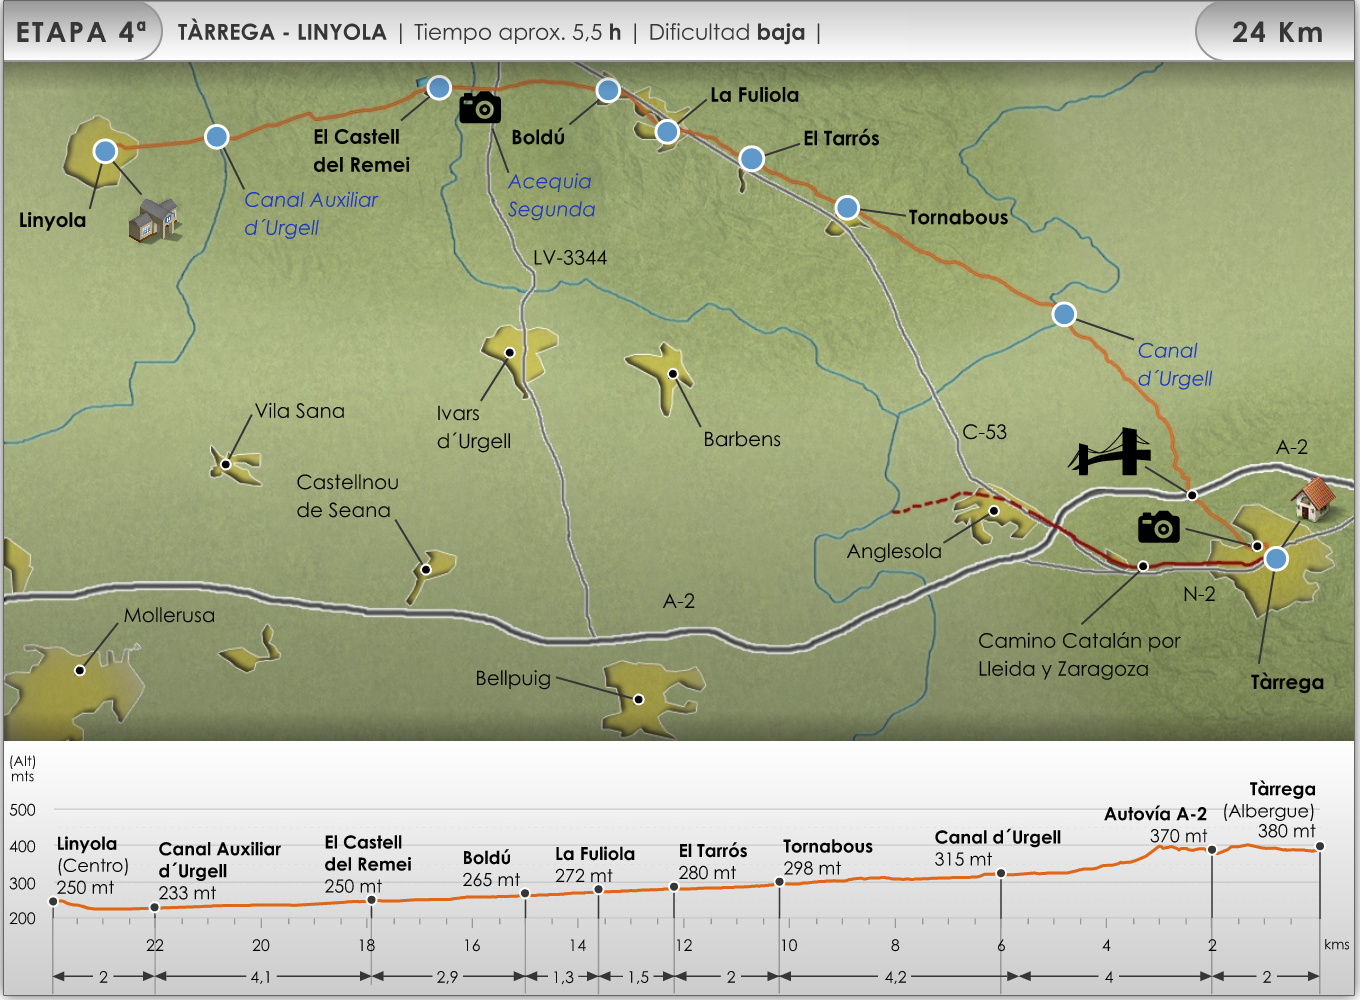The height and width of the screenshot is (1000, 1360).
Task: Click the blue marker on Canal Auxiliar d'Urgell
Action: 216,137
